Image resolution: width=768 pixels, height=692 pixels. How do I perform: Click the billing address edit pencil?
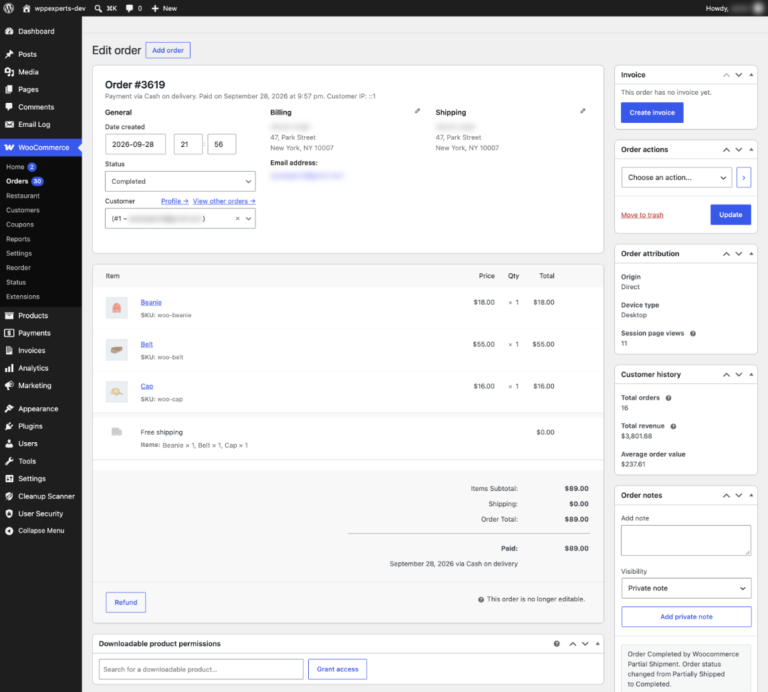pyautogui.click(x=417, y=111)
